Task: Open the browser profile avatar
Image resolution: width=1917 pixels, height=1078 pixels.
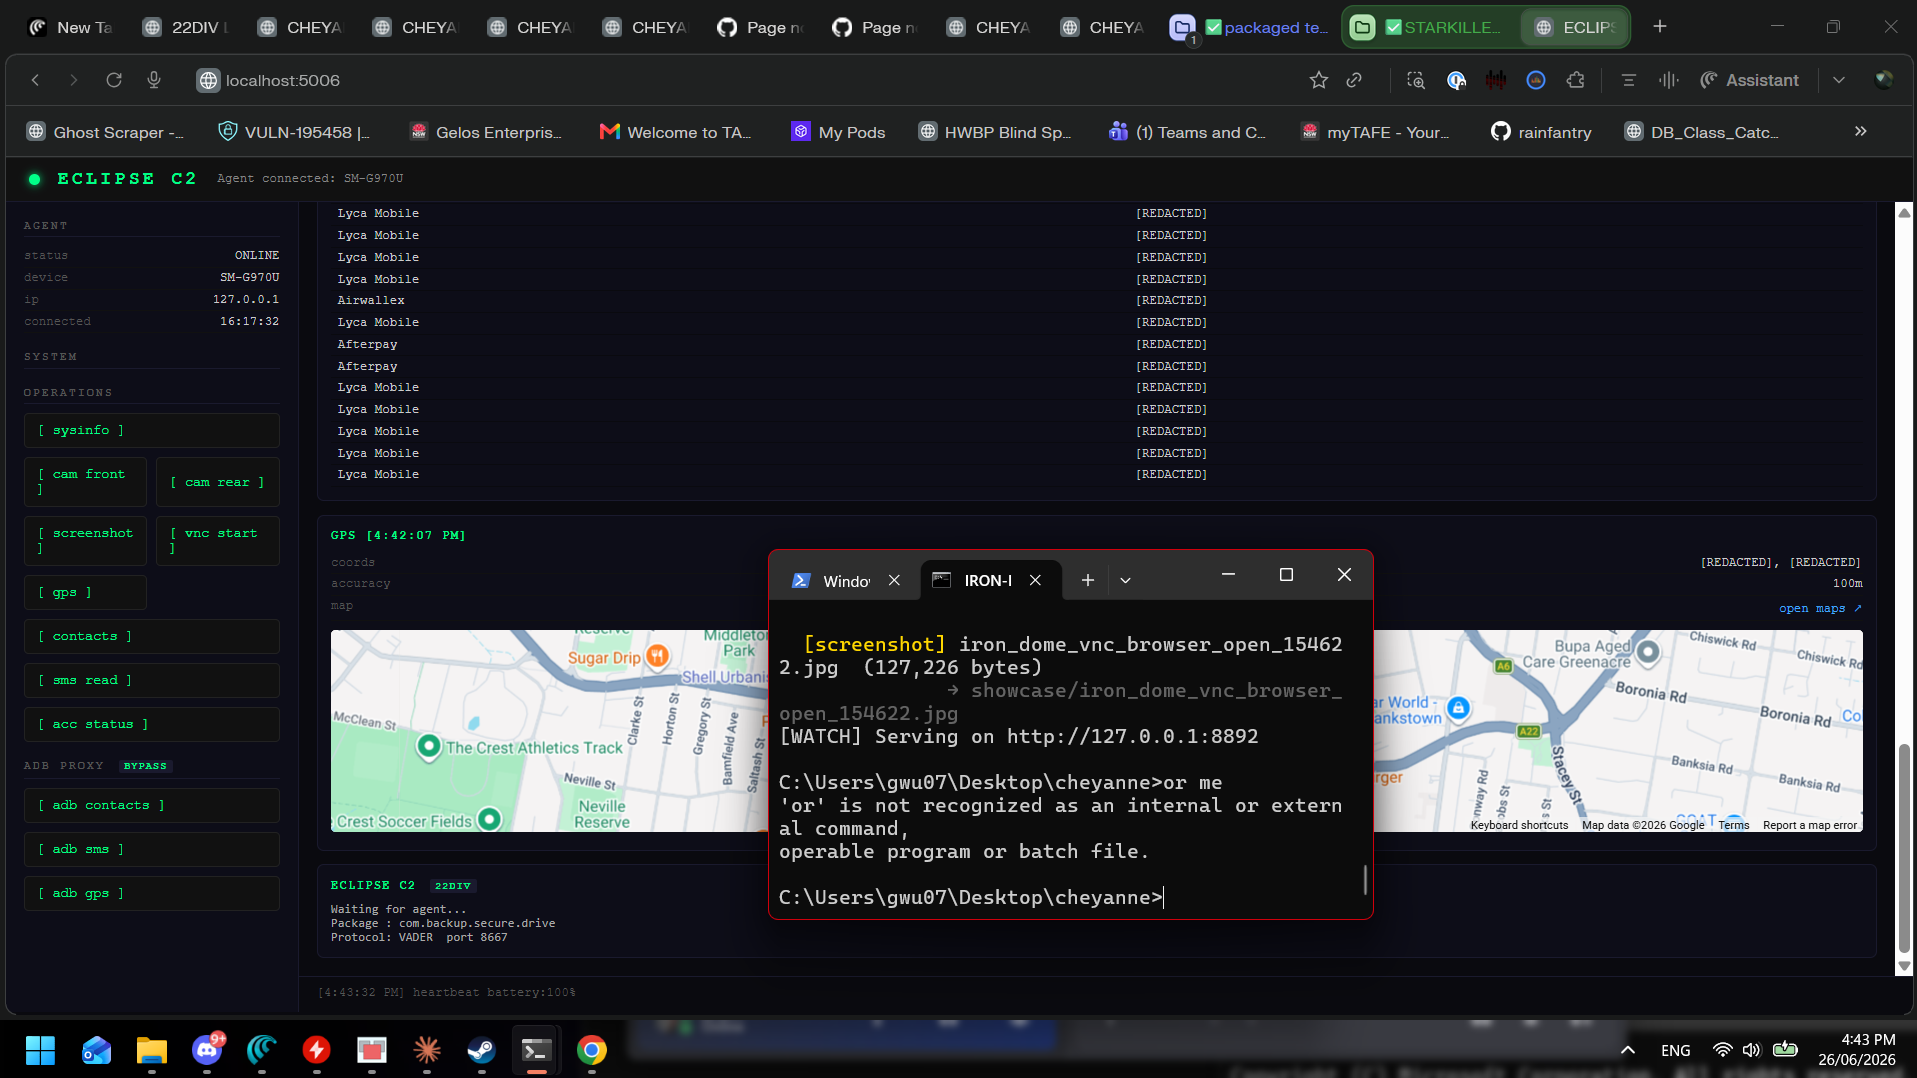Action: coord(1884,80)
